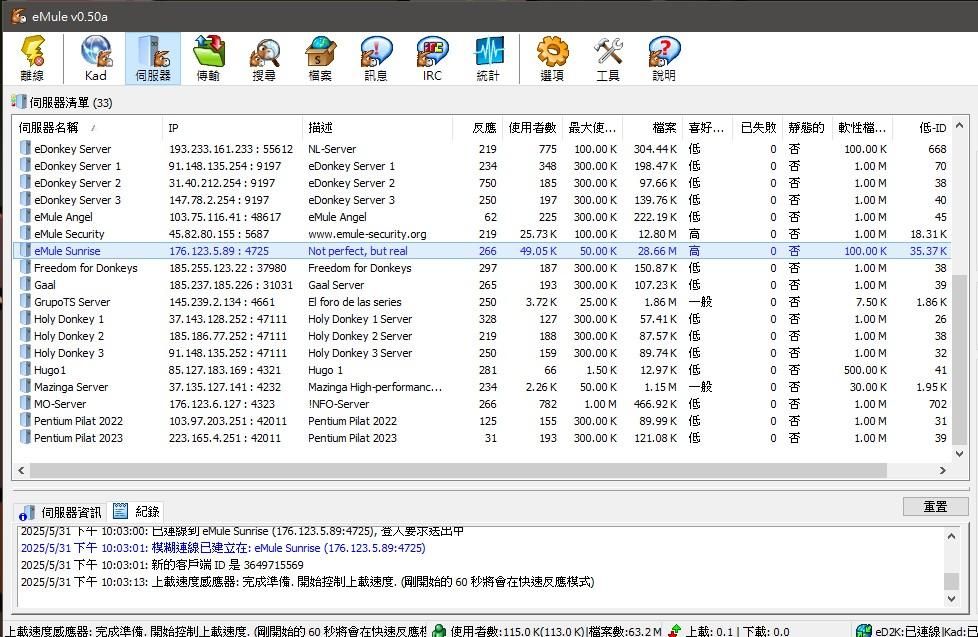Click the log panel scroll down arrow
Viewport: 978px width, 637px height.
[951, 598]
